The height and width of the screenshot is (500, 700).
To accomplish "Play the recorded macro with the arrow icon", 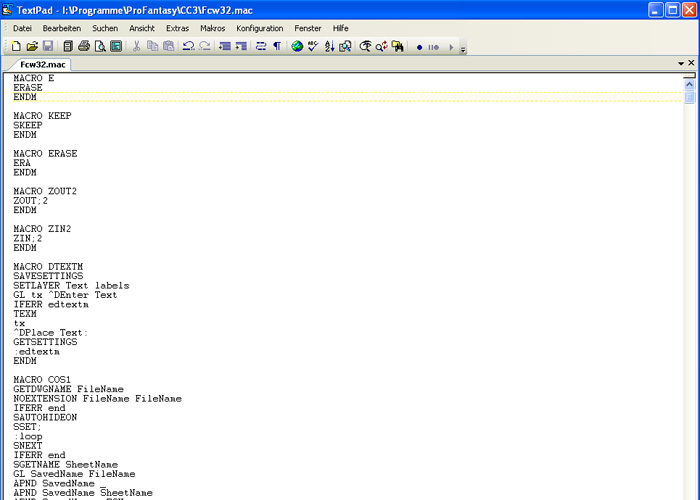I will tap(451, 47).
